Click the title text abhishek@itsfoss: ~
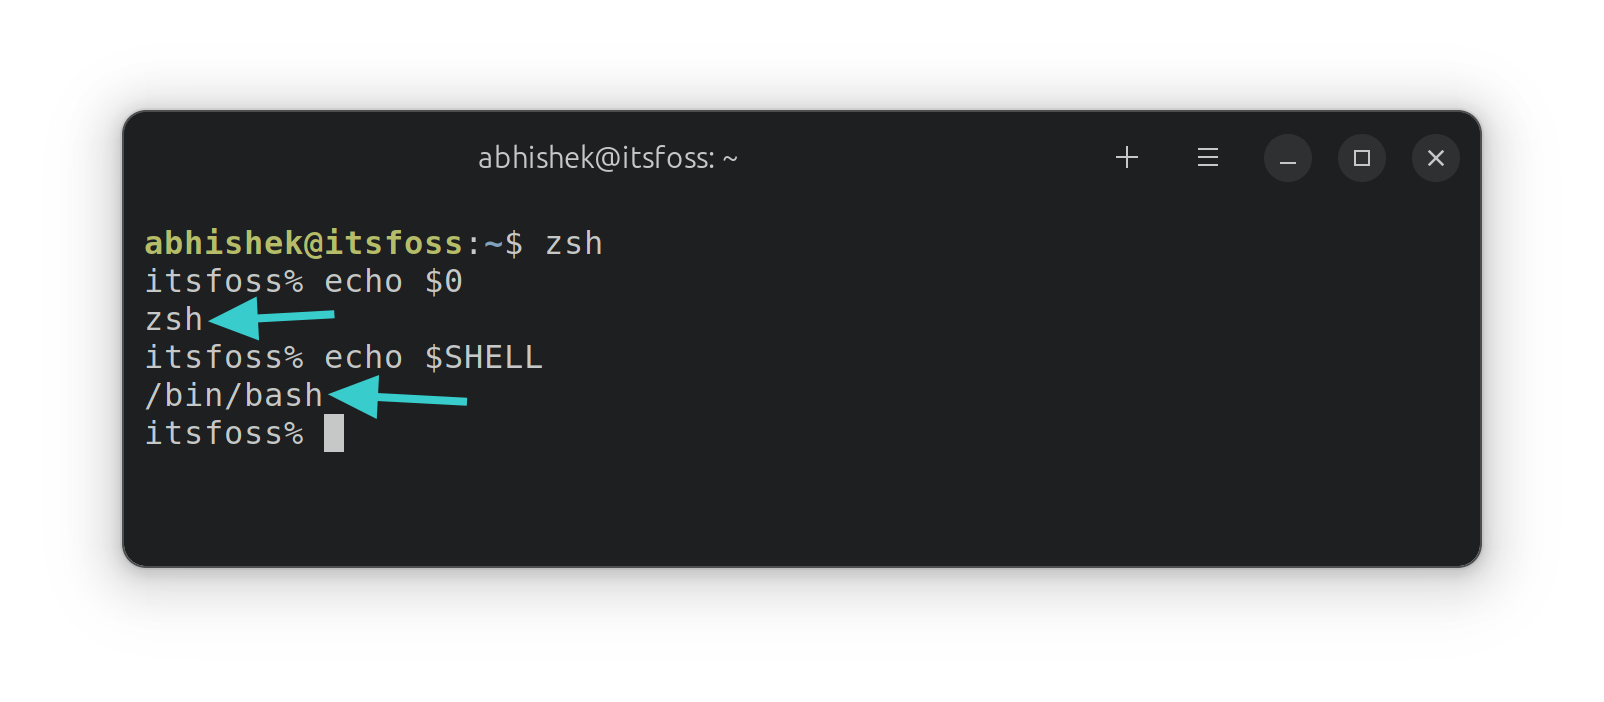1604x702 pixels. pyautogui.click(x=608, y=157)
